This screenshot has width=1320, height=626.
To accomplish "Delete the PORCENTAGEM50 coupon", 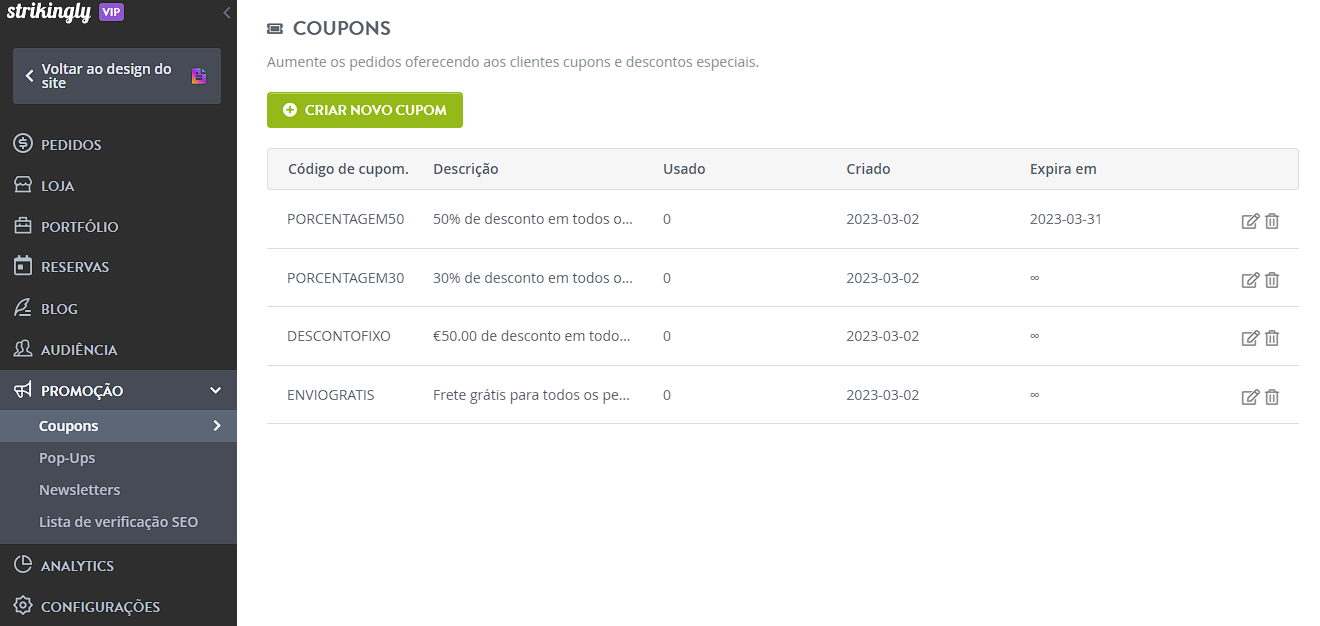I will [1272, 221].
